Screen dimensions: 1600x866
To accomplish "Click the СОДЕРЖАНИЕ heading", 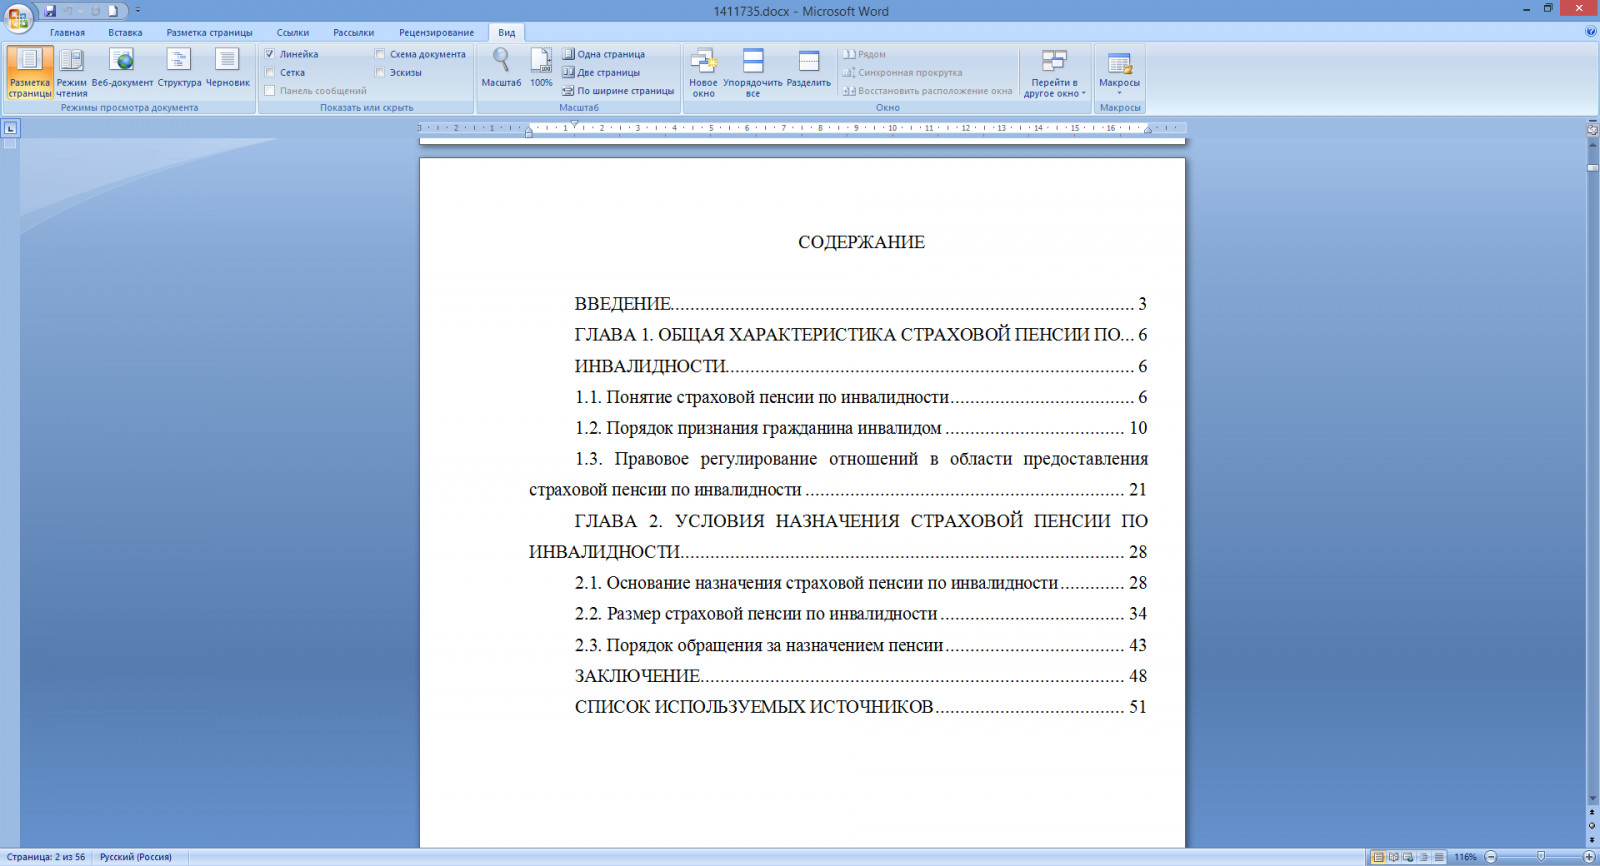I will [x=861, y=242].
